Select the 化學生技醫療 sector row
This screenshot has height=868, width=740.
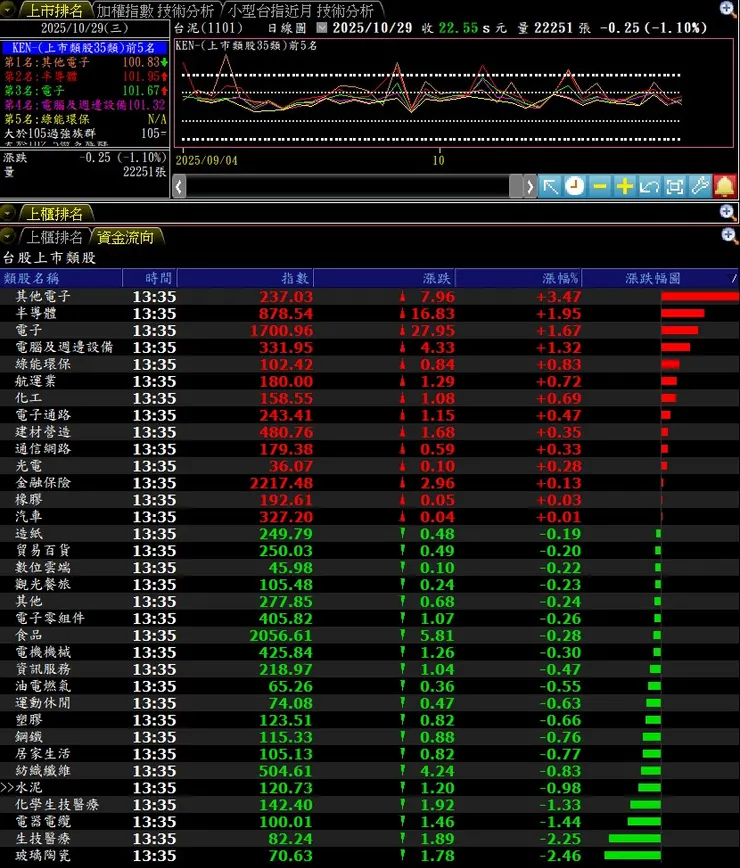tap(370, 804)
